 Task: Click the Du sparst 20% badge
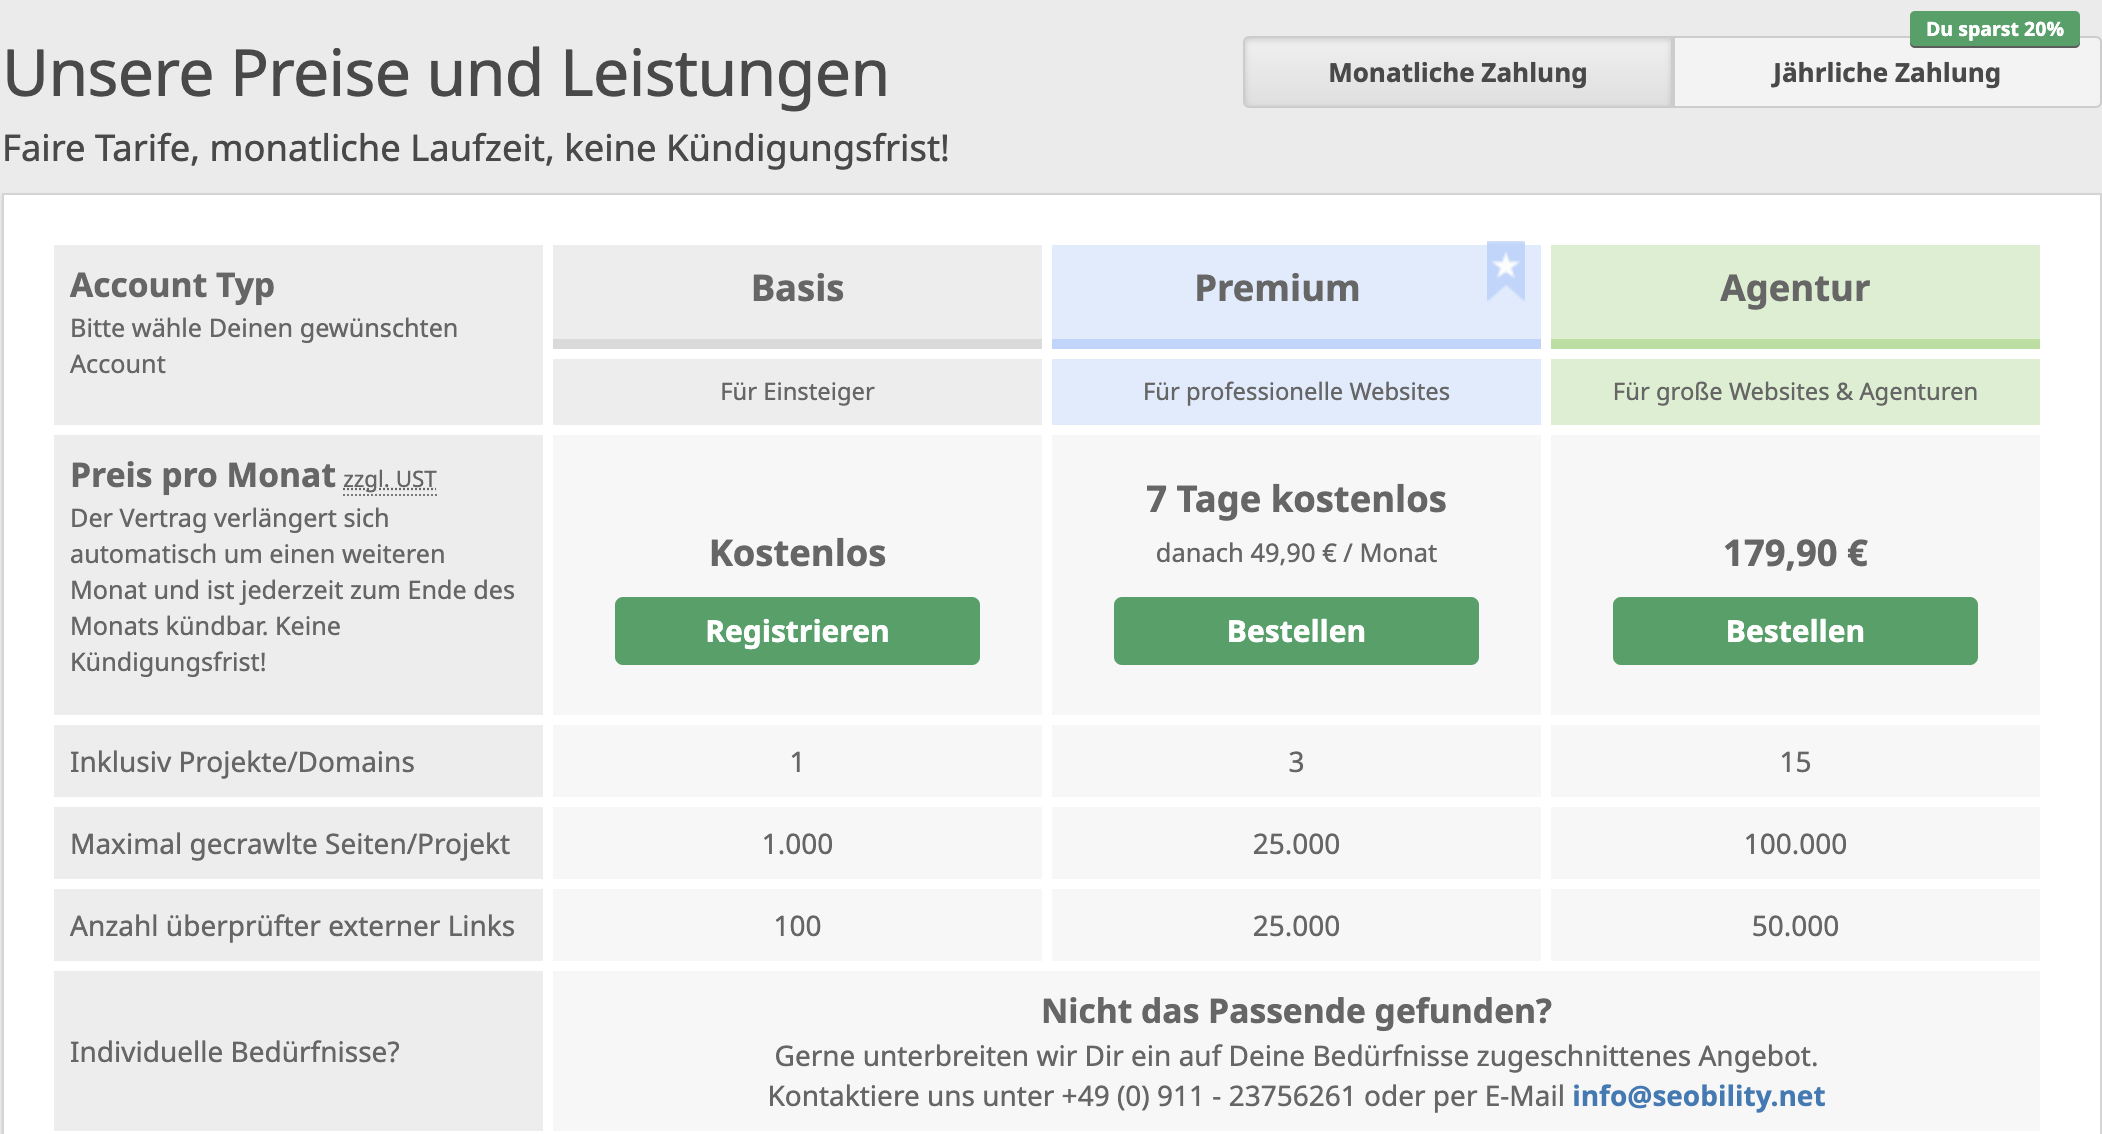coord(1995,29)
